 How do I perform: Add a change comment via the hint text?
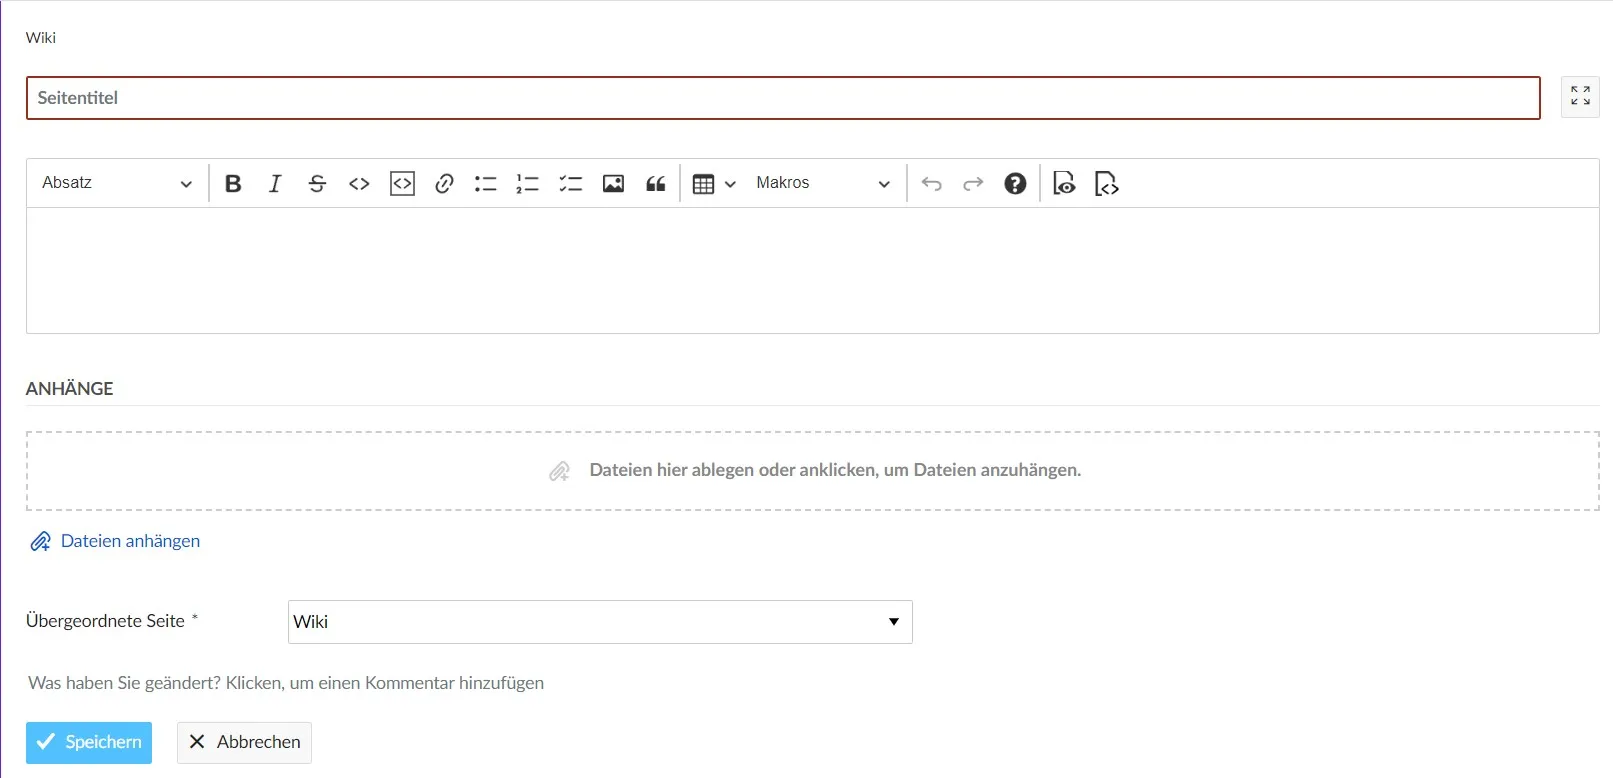(286, 683)
